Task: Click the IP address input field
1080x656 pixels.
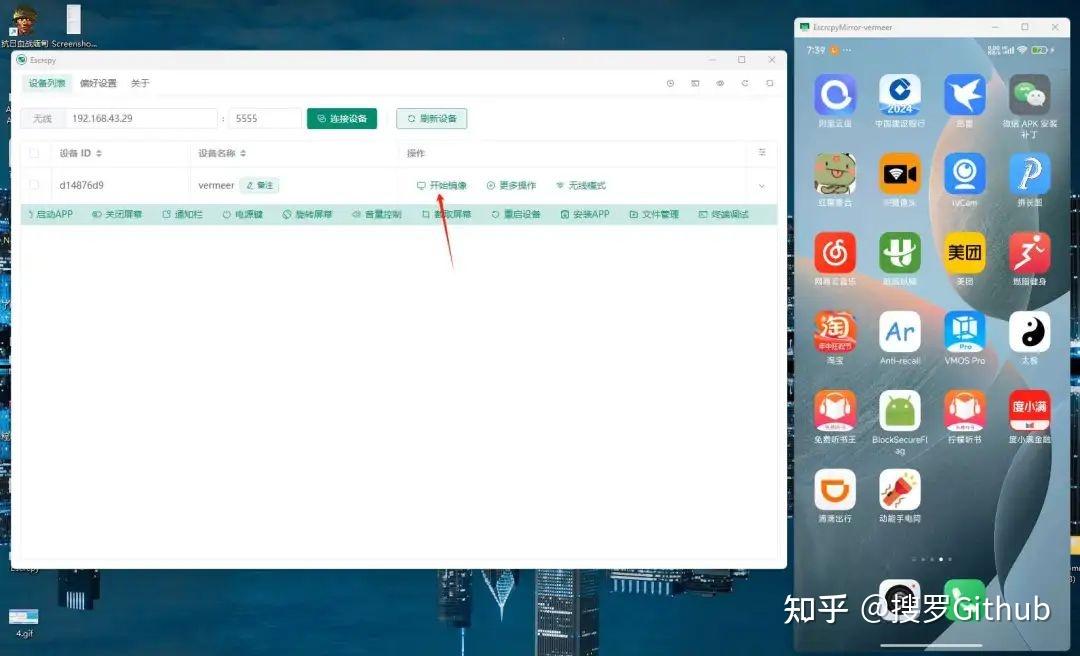Action: coord(140,118)
